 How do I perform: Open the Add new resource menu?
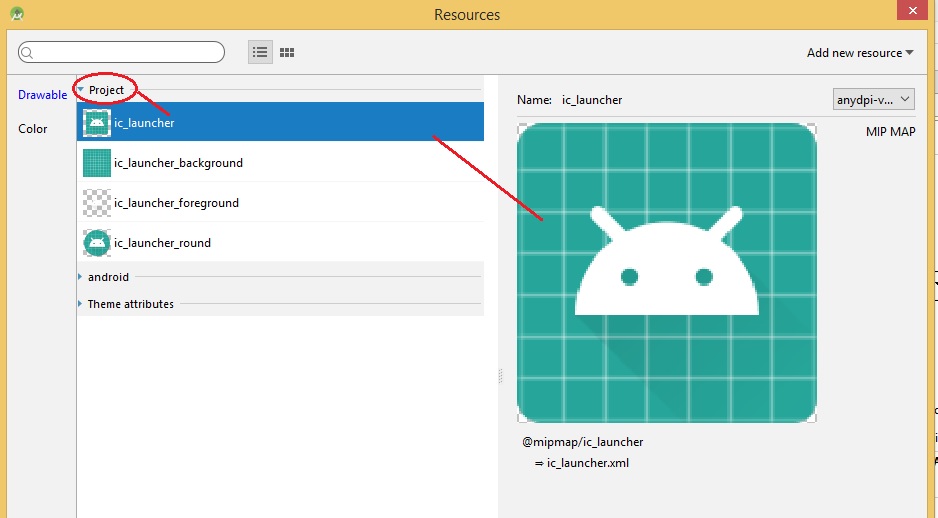click(860, 53)
